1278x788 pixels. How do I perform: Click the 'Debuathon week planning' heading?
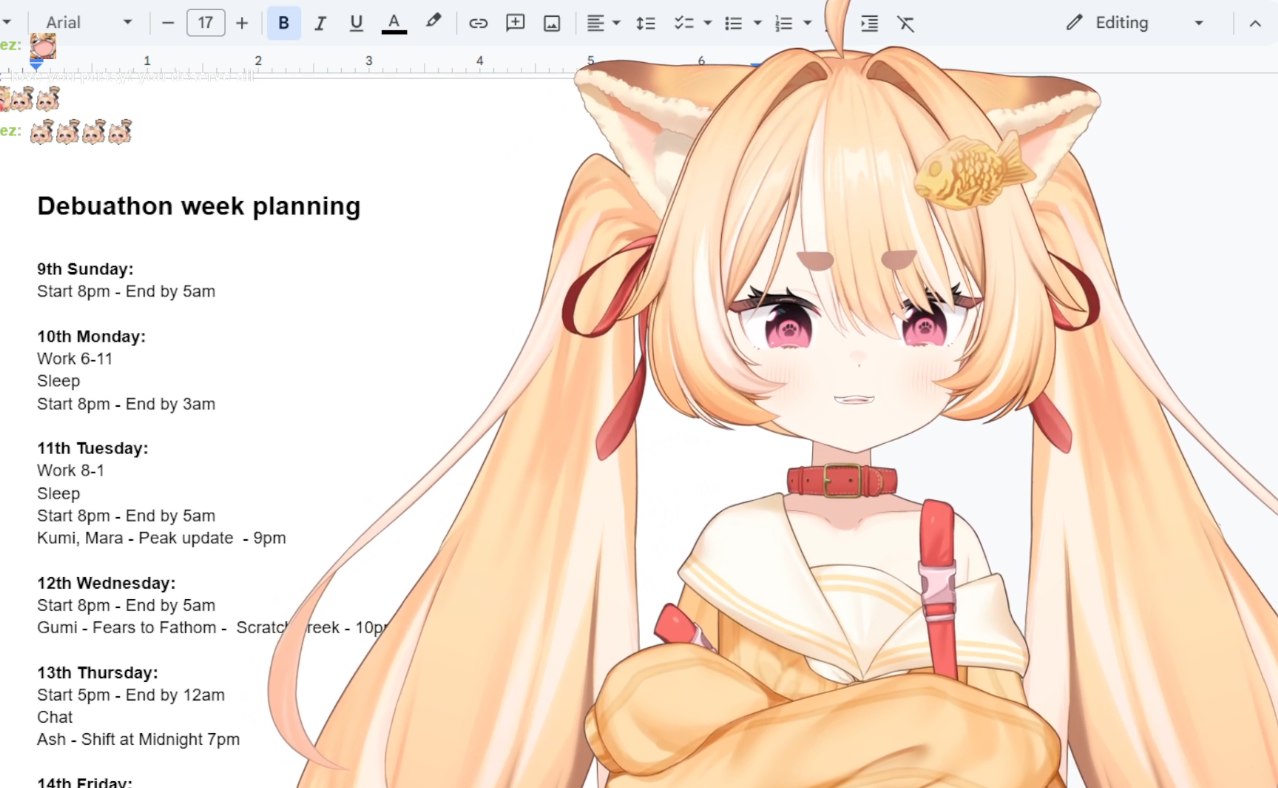[199, 206]
